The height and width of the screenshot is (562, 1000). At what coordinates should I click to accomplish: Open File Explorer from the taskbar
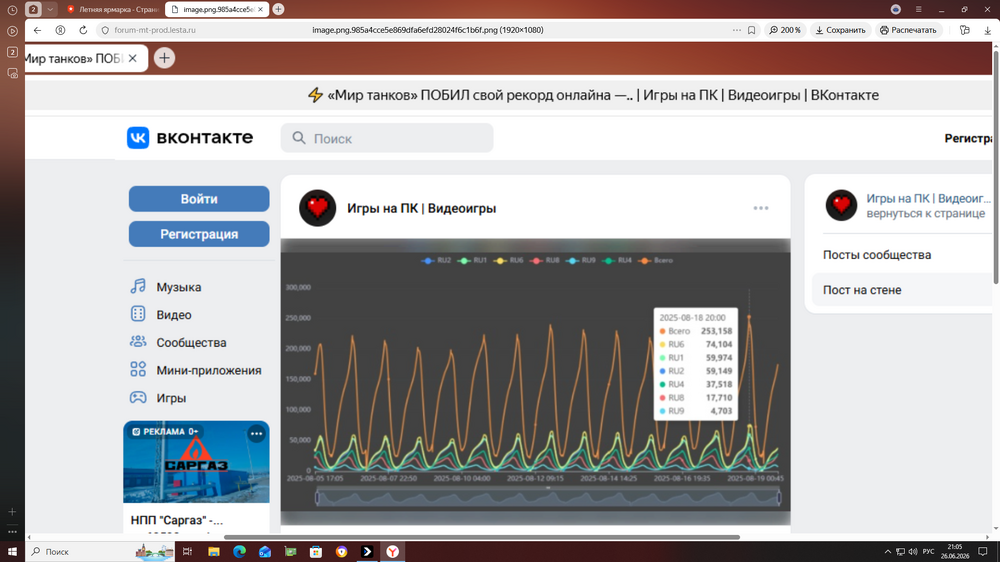tap(214, 552)
